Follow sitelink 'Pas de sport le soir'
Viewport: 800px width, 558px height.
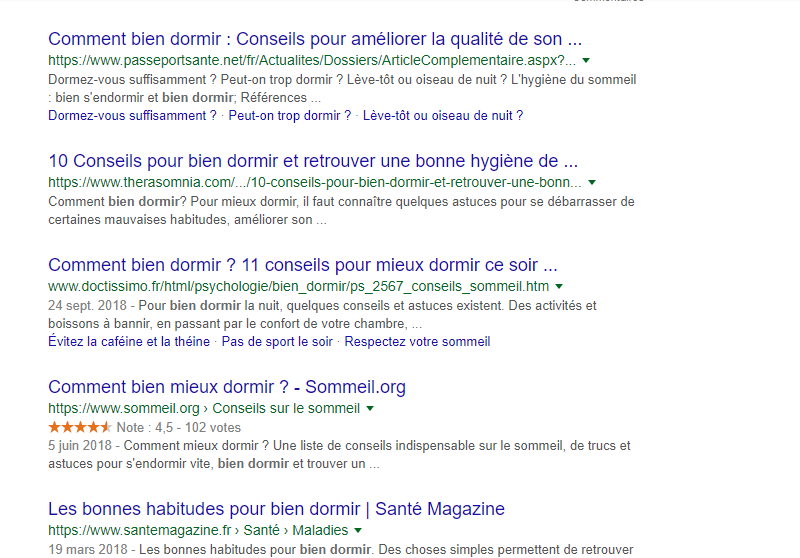(277, 342)
